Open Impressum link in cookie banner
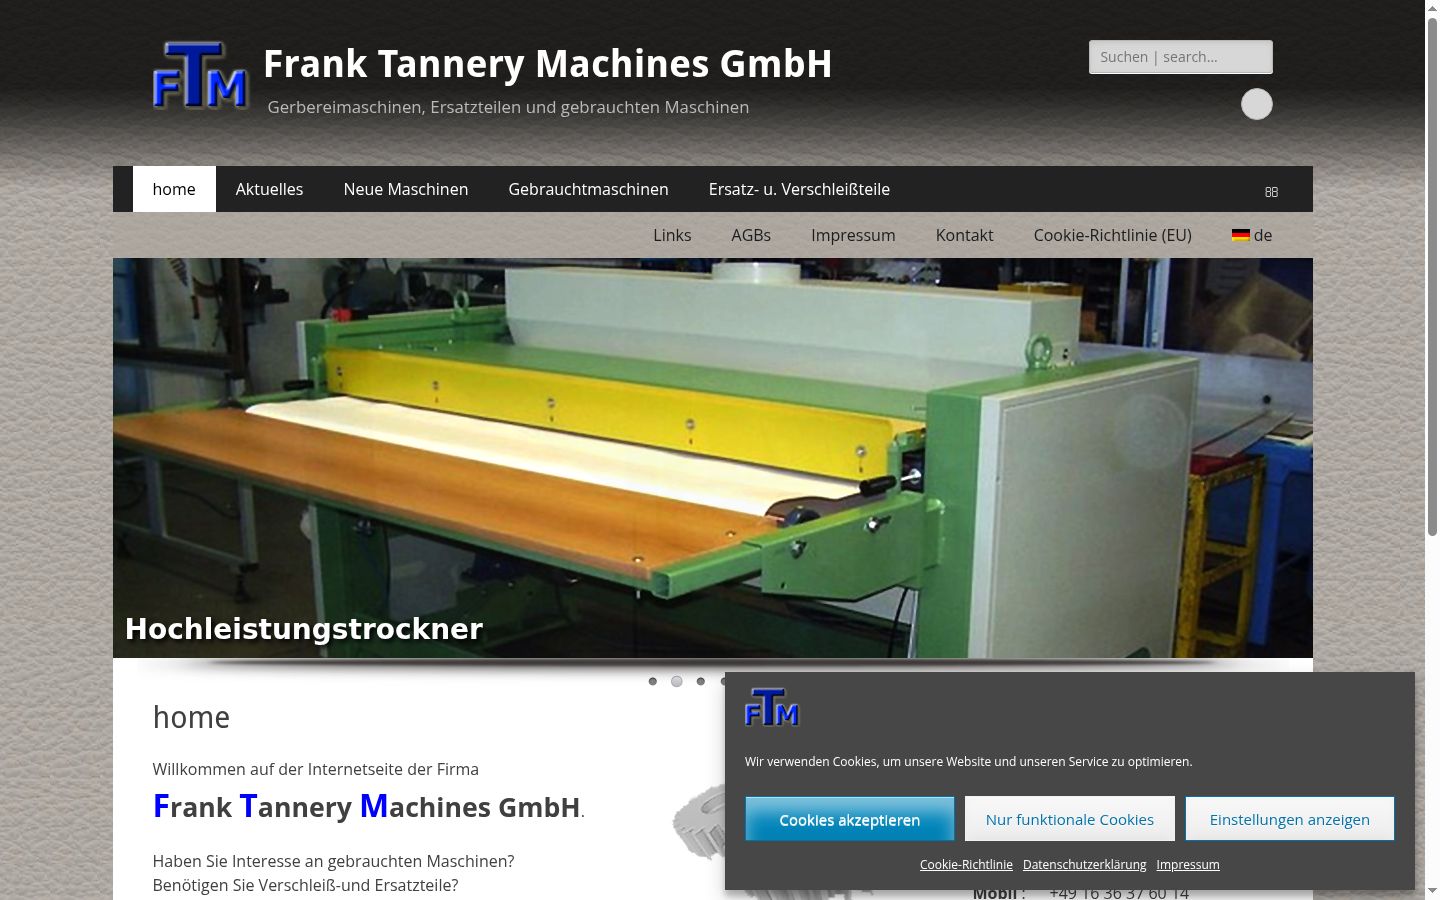The width and height of the screenshot is (1440, 900). point(1188,864)
